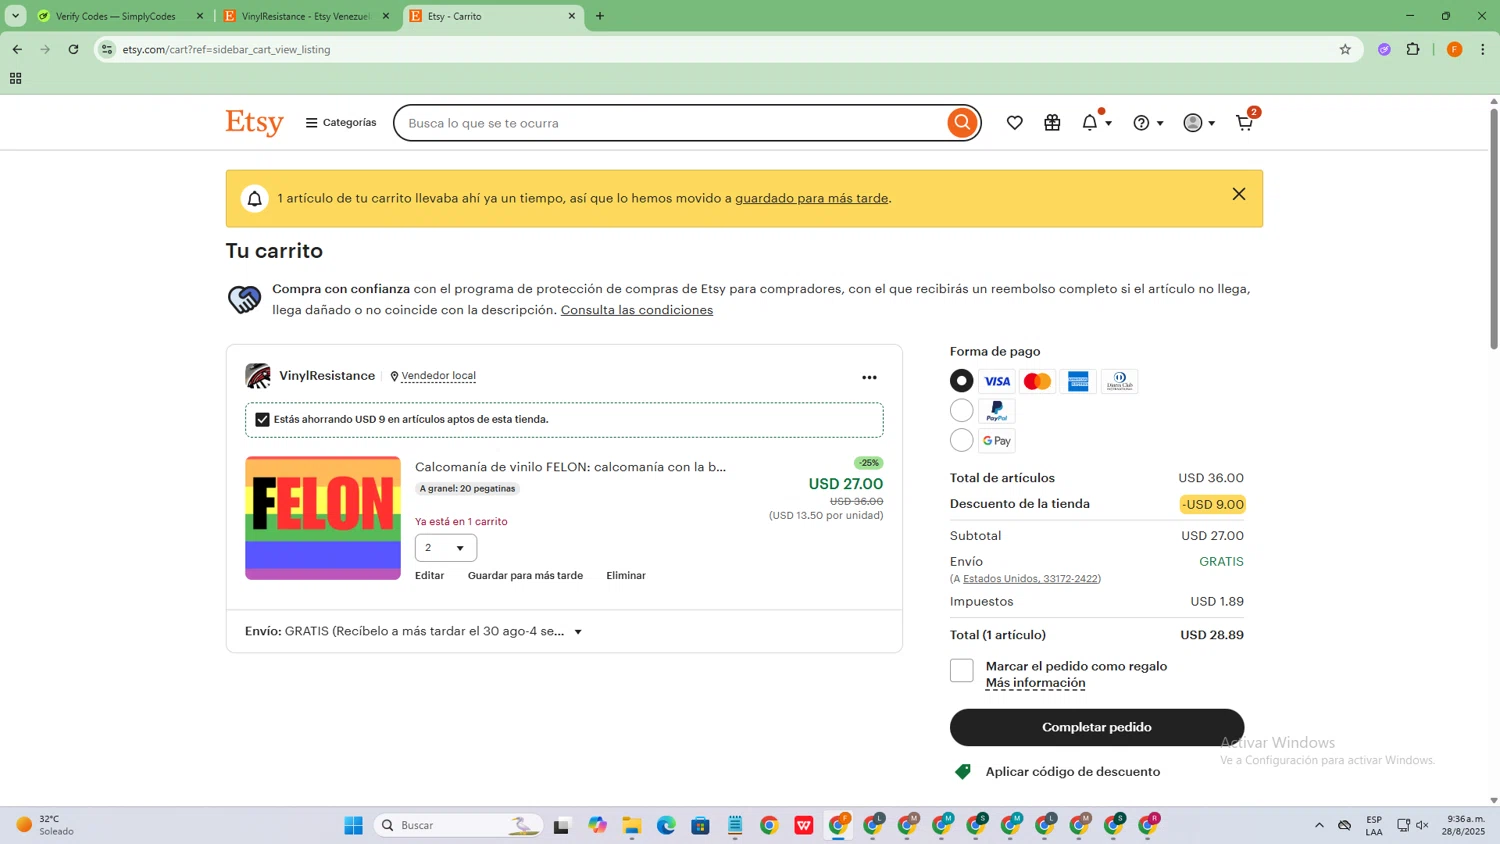Open File Explorer from taskbar
Image resolution: width=1500 pixels, height=844 pixels.
(632, 825)
